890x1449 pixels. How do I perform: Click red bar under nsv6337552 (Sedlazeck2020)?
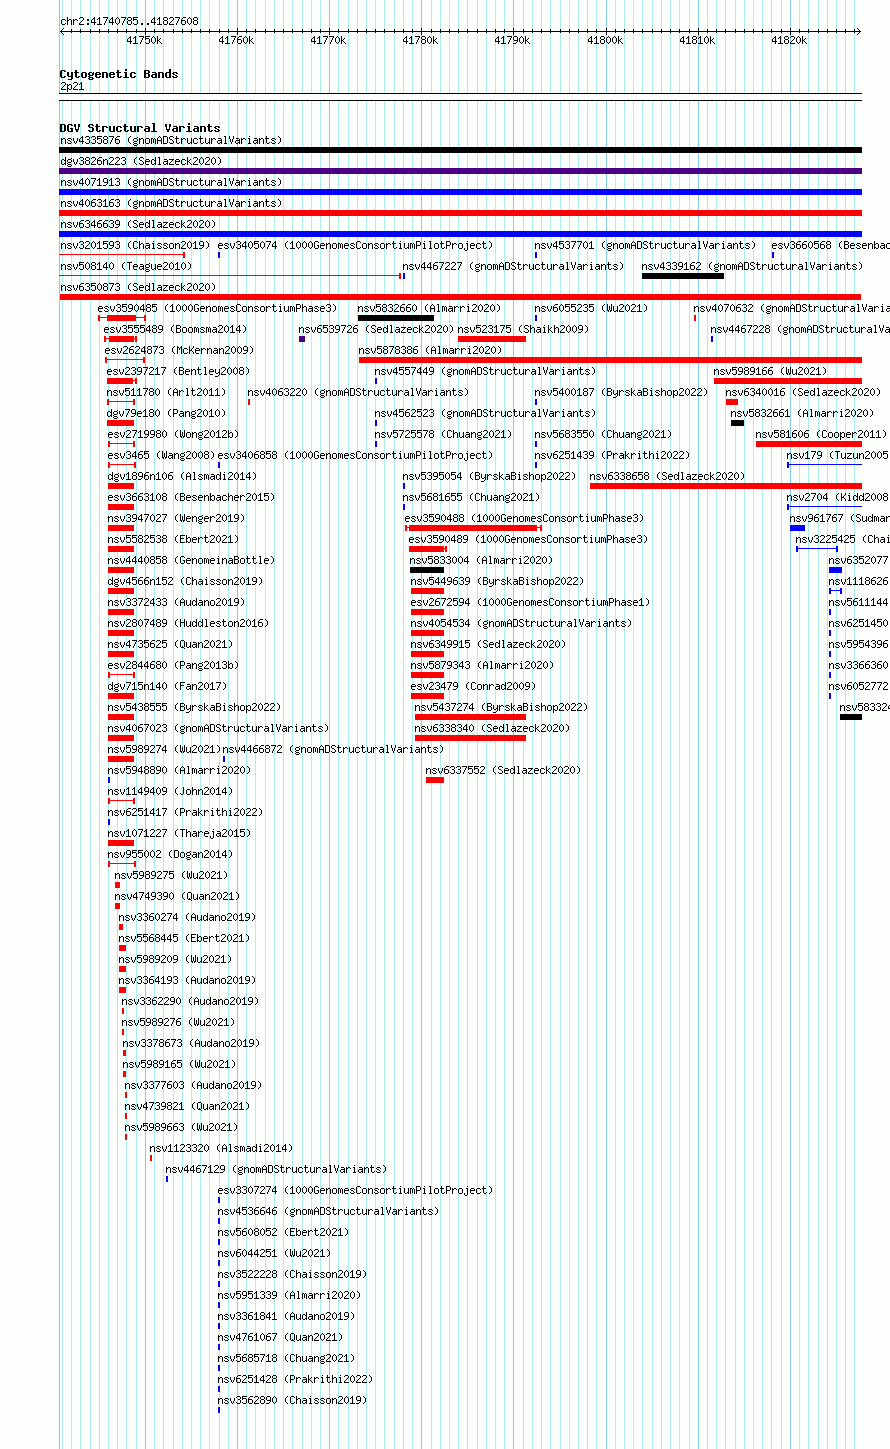435,780
